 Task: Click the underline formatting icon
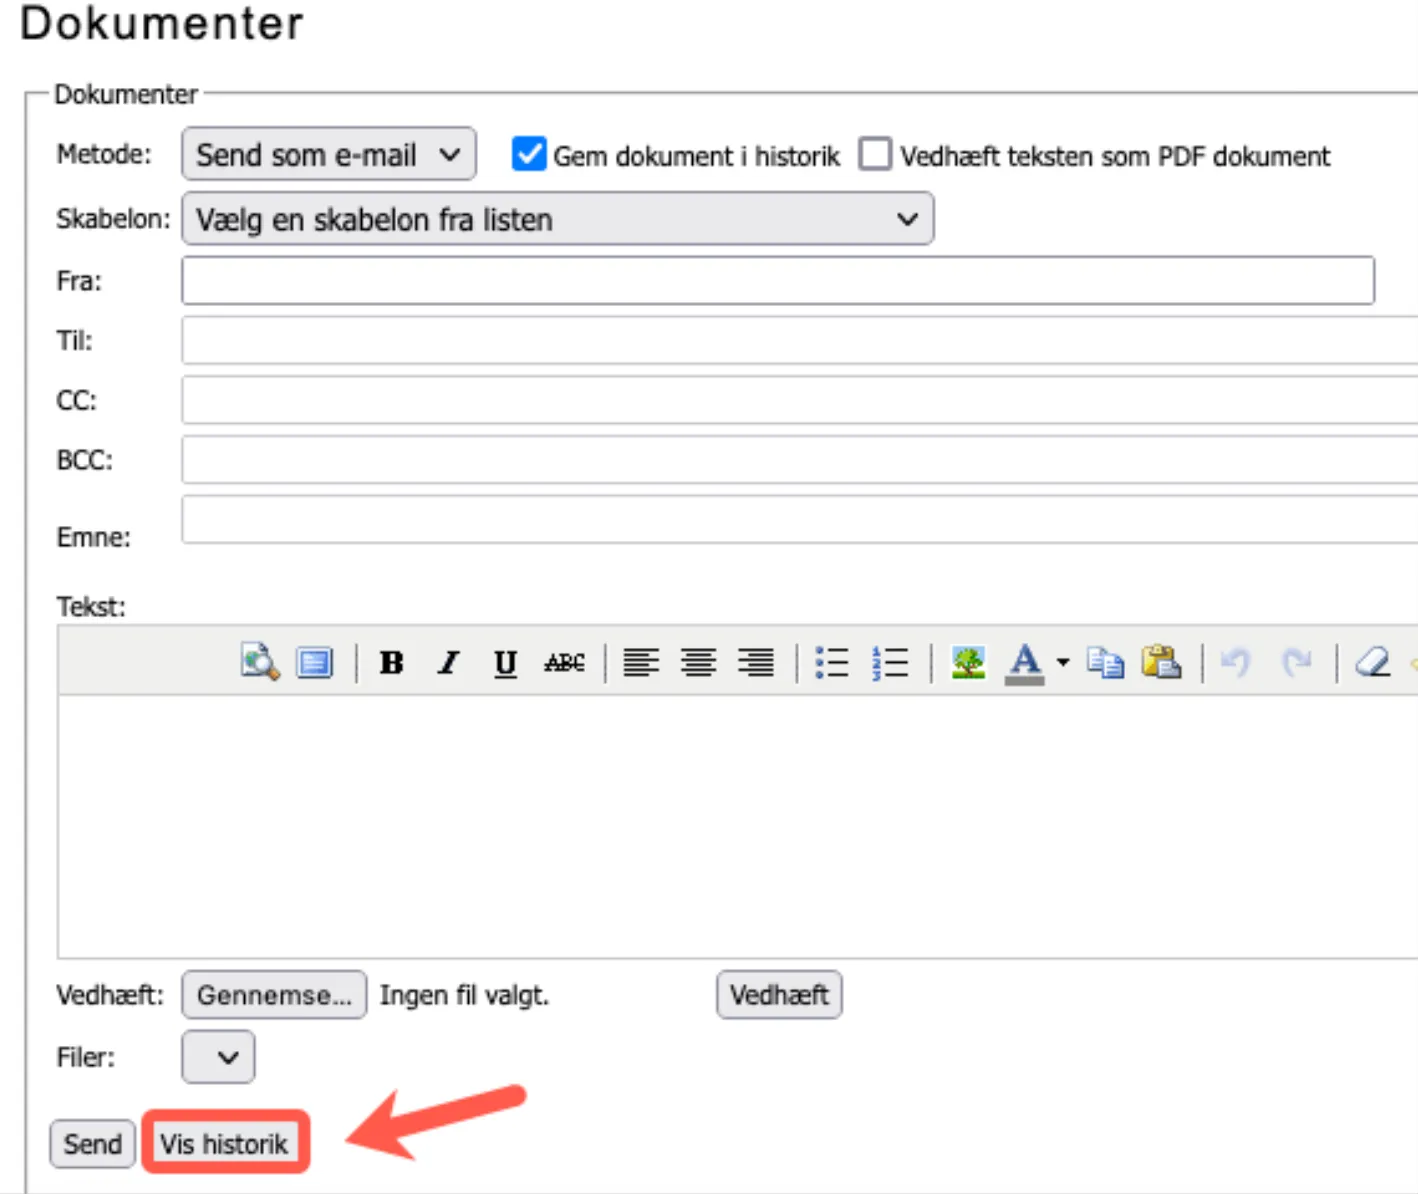click(x=506, y=662)
